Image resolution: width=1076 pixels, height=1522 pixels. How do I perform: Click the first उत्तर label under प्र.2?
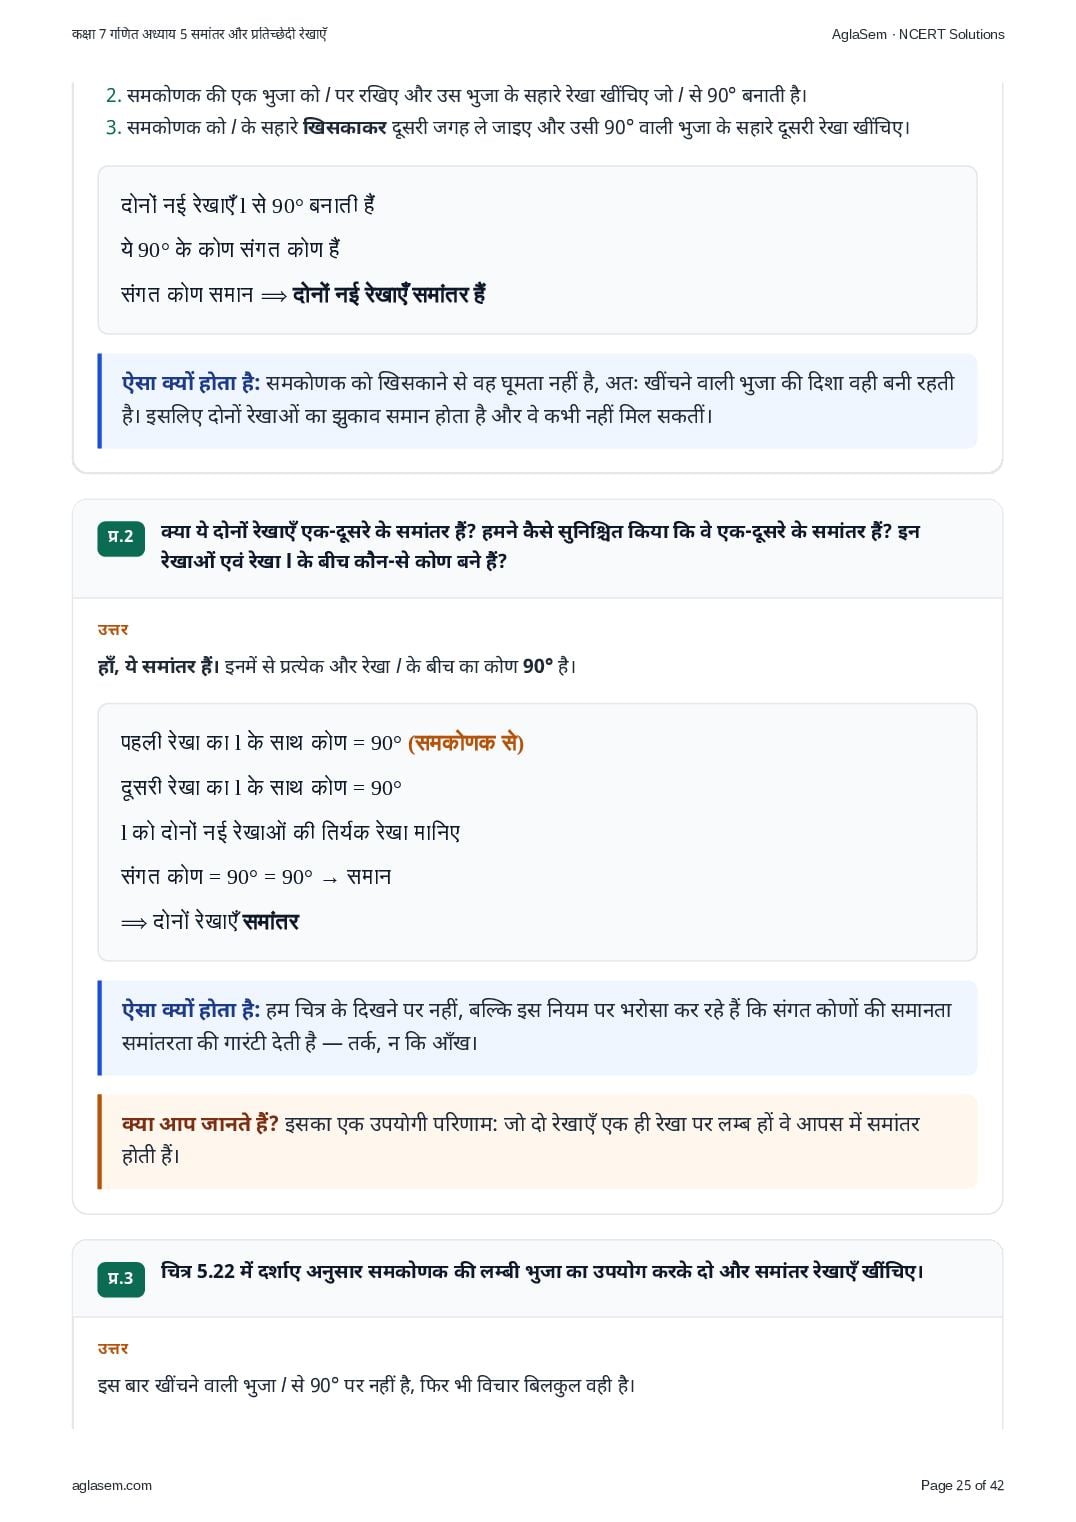pos(113,629)
